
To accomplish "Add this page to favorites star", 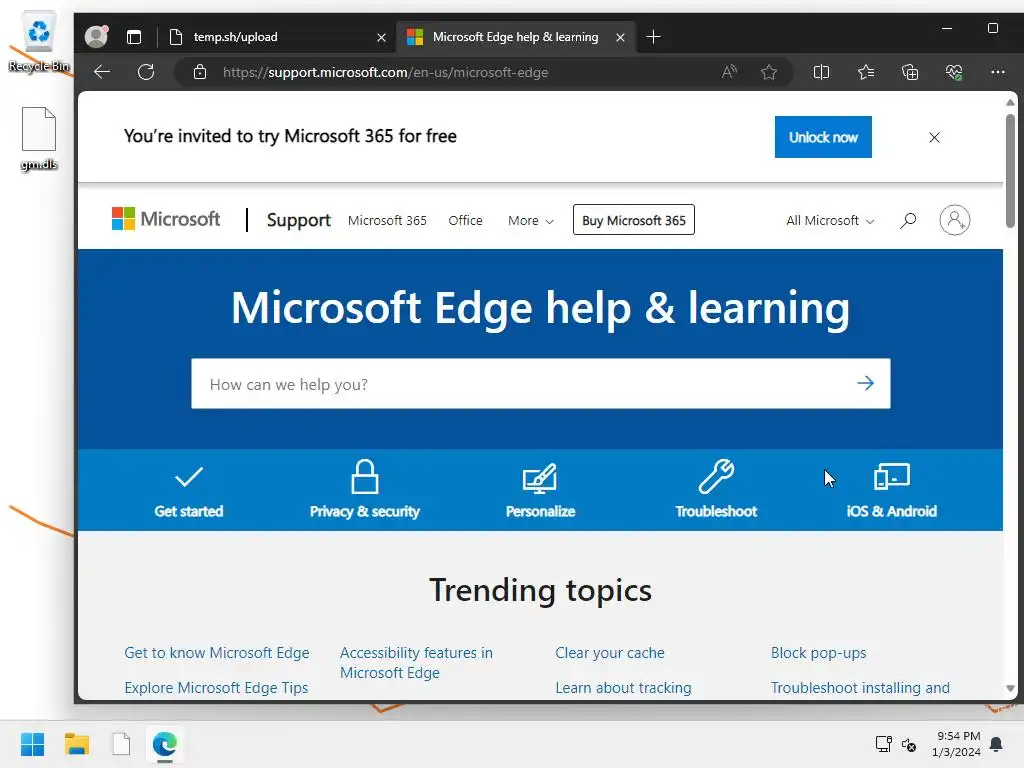I will point(769,72).
